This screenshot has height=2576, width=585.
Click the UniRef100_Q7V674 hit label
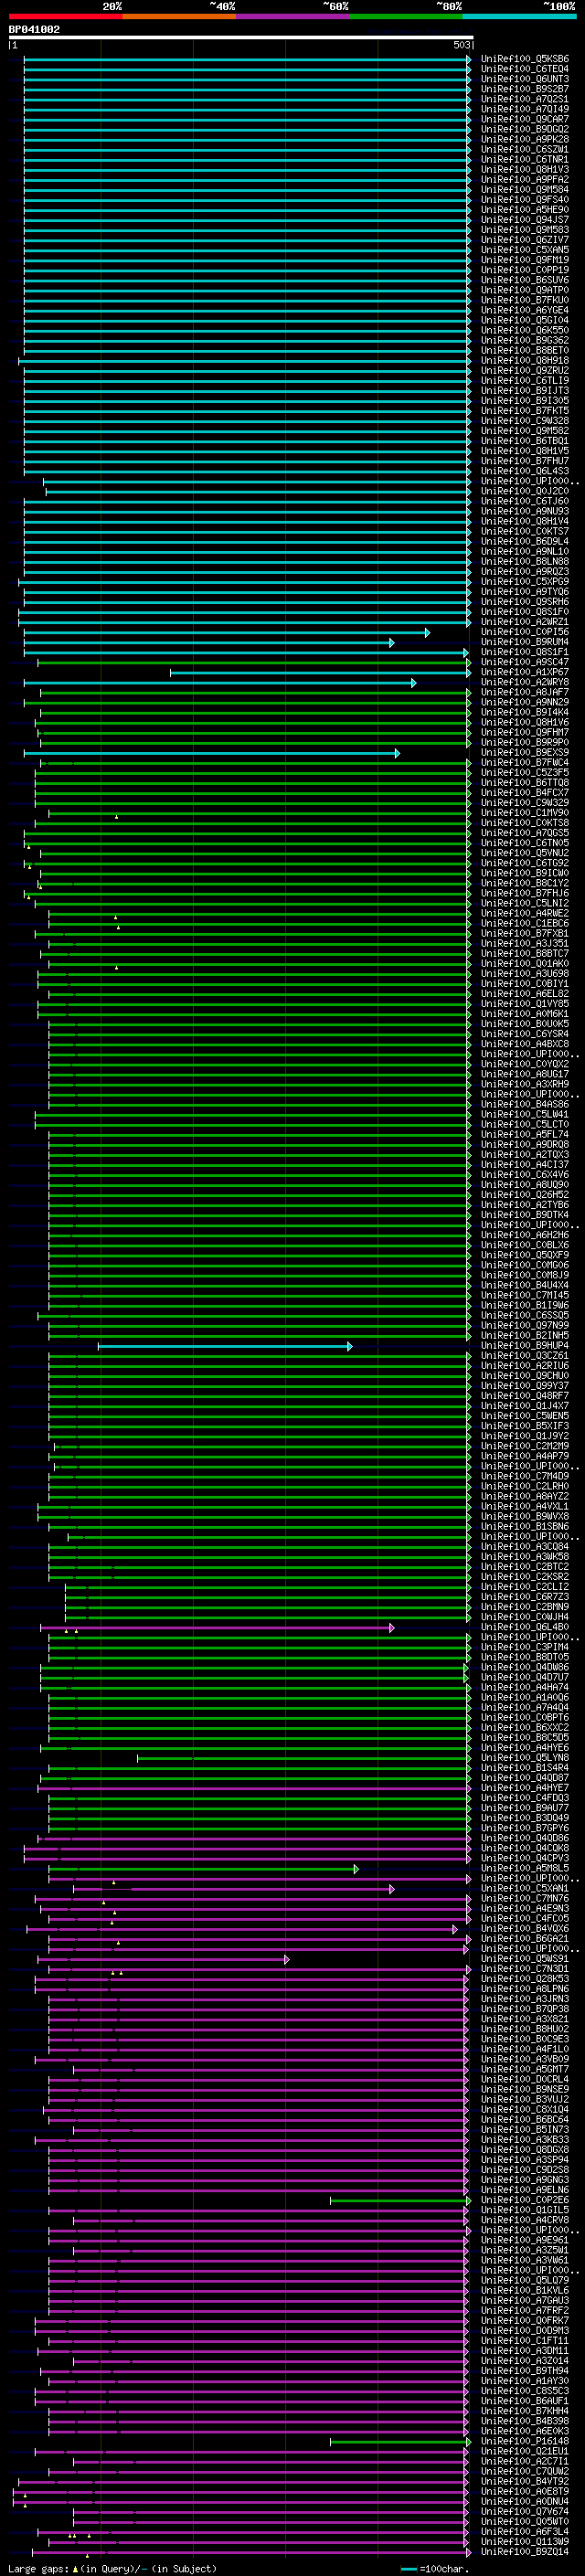525,2512
